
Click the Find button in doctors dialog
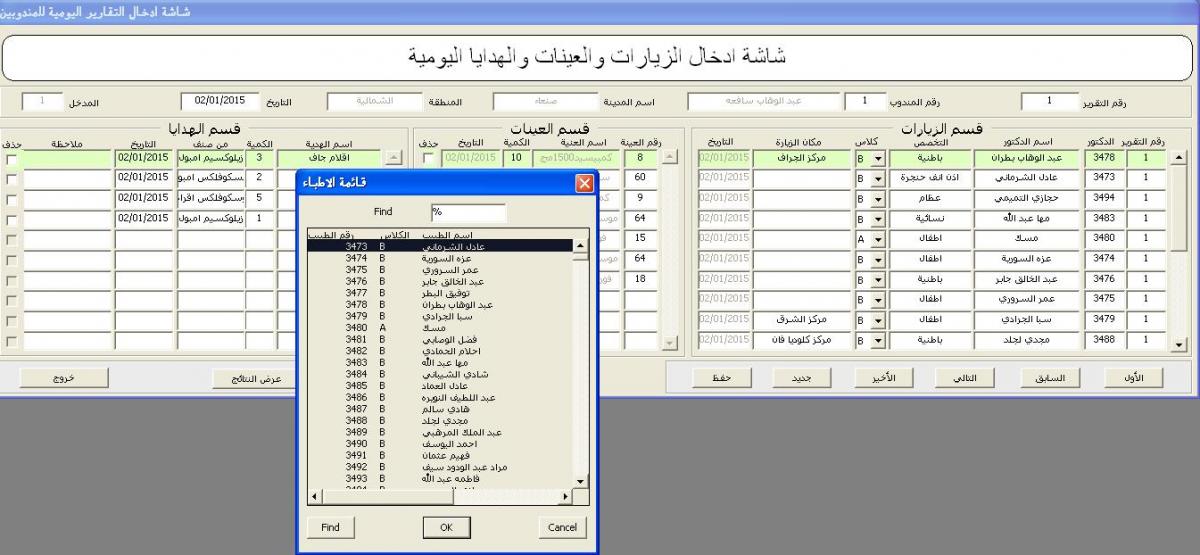pos(330,527)
